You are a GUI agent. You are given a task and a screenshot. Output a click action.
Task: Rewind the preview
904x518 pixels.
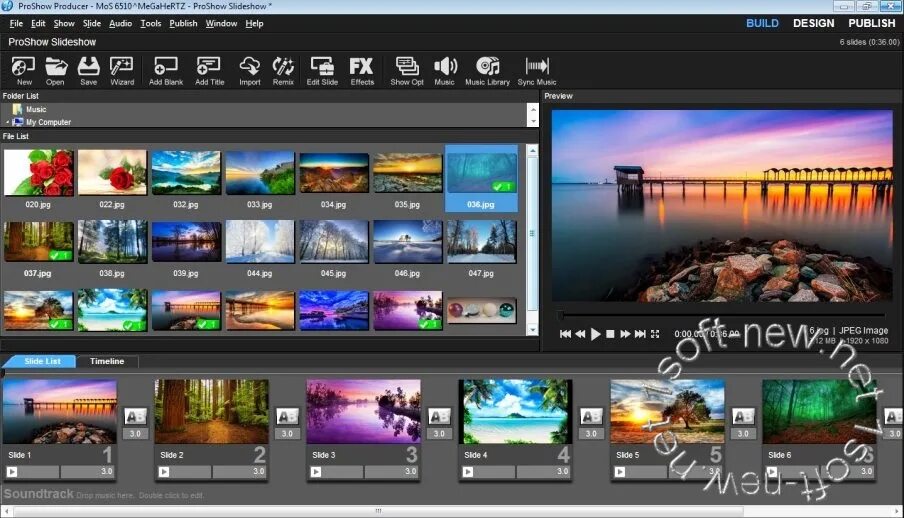(x=580, y=334)
